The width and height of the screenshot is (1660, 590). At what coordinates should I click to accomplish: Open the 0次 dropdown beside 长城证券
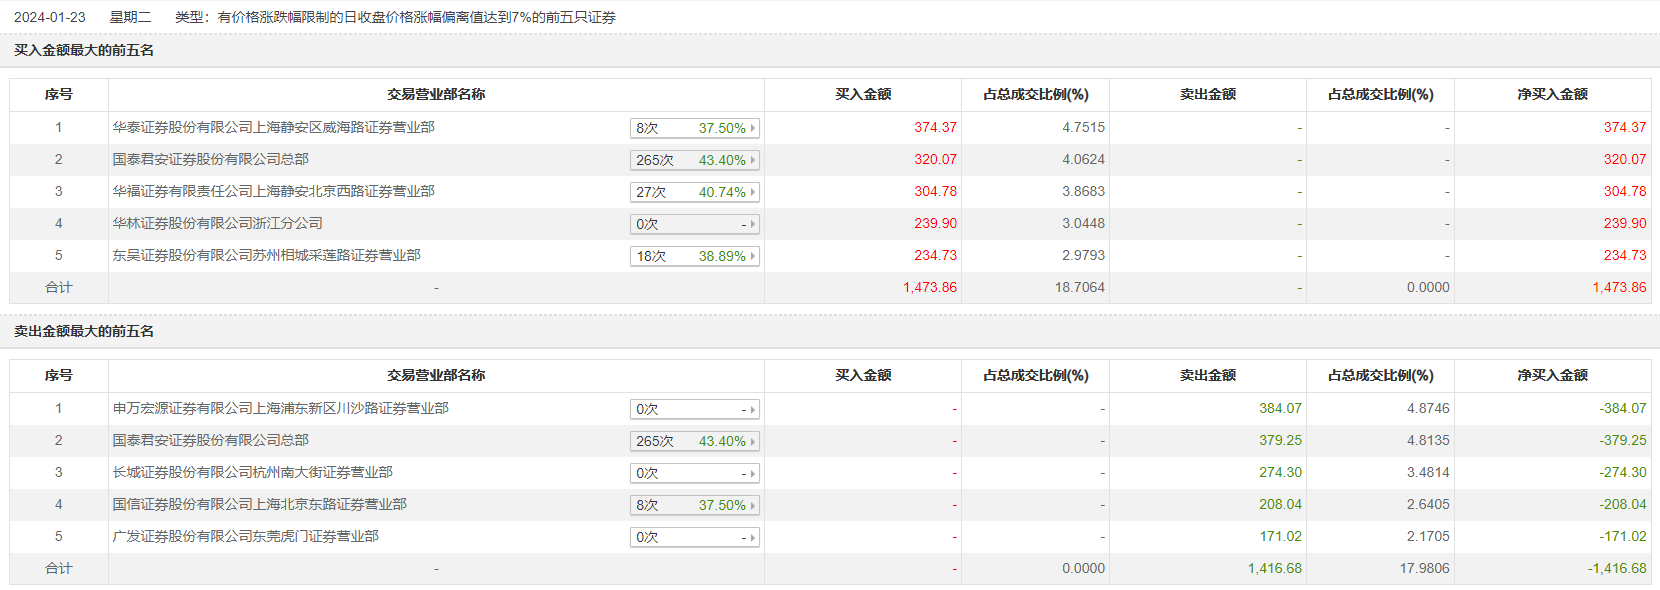[694, 473]
